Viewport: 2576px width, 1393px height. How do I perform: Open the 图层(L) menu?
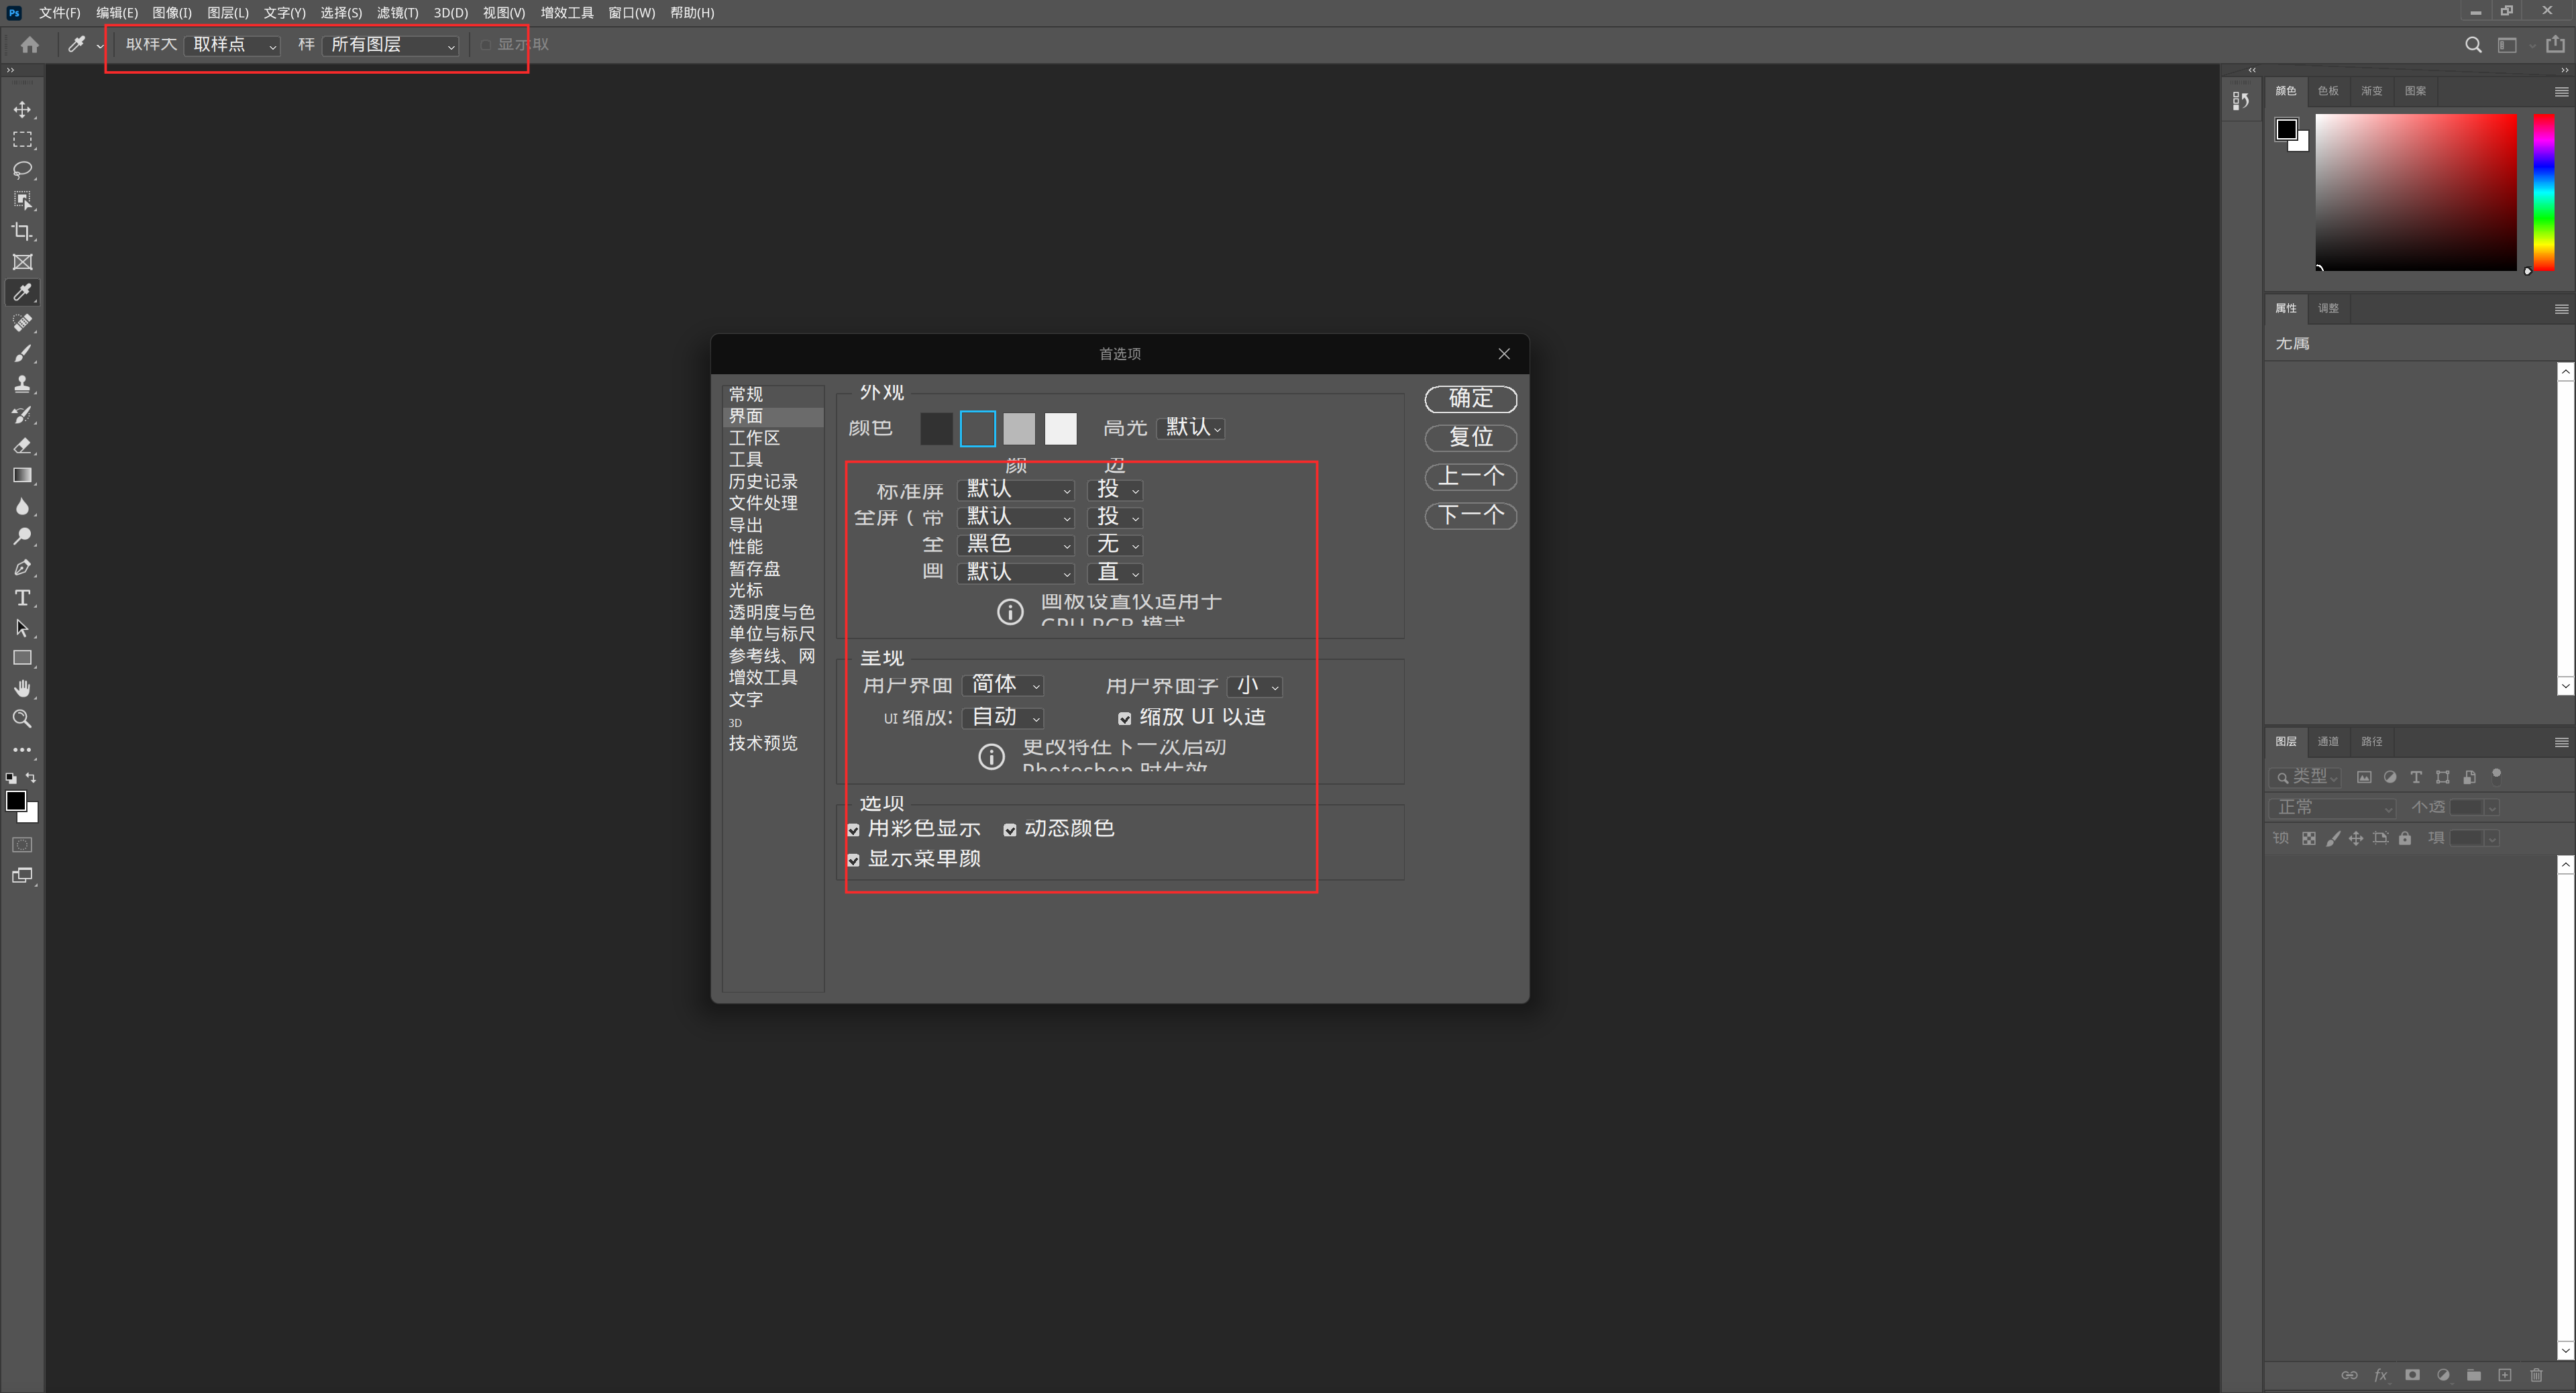pos(228,13)
